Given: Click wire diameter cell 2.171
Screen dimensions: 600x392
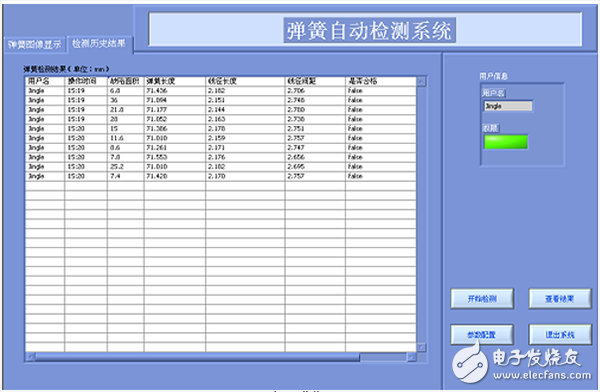Looking at the screenshot, I should [x=245, y=147].
